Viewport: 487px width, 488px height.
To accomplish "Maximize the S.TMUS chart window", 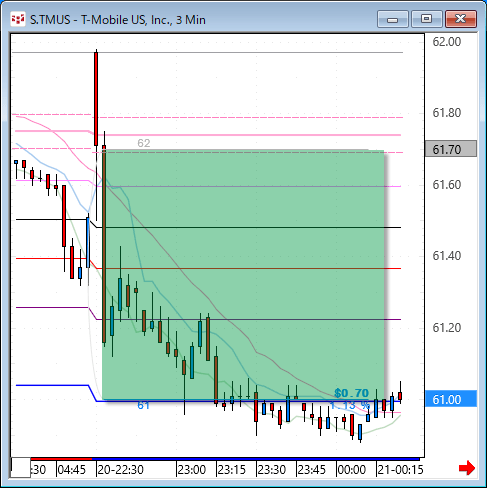I will click(x=426, y=19).
